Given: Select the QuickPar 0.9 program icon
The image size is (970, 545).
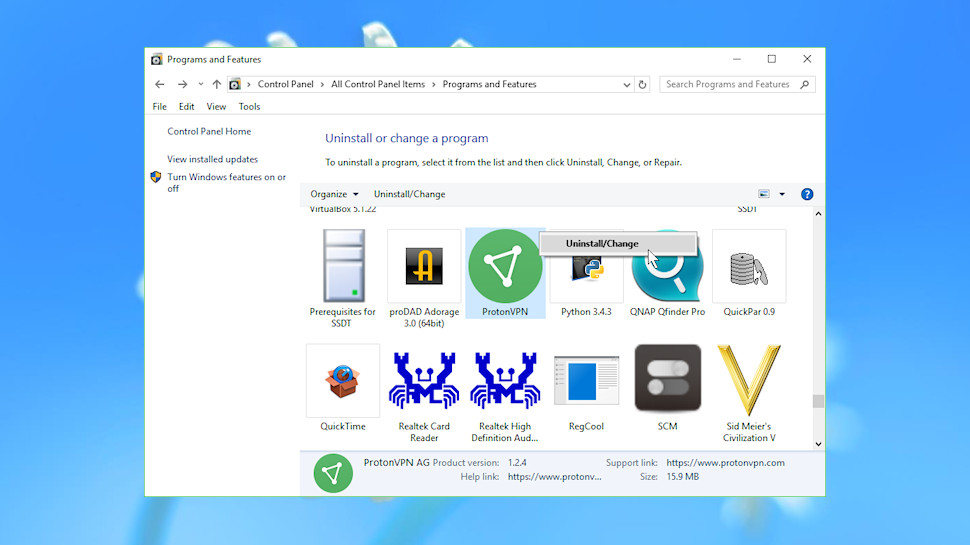Looking at the screenshot, I should tap(749, 266).
